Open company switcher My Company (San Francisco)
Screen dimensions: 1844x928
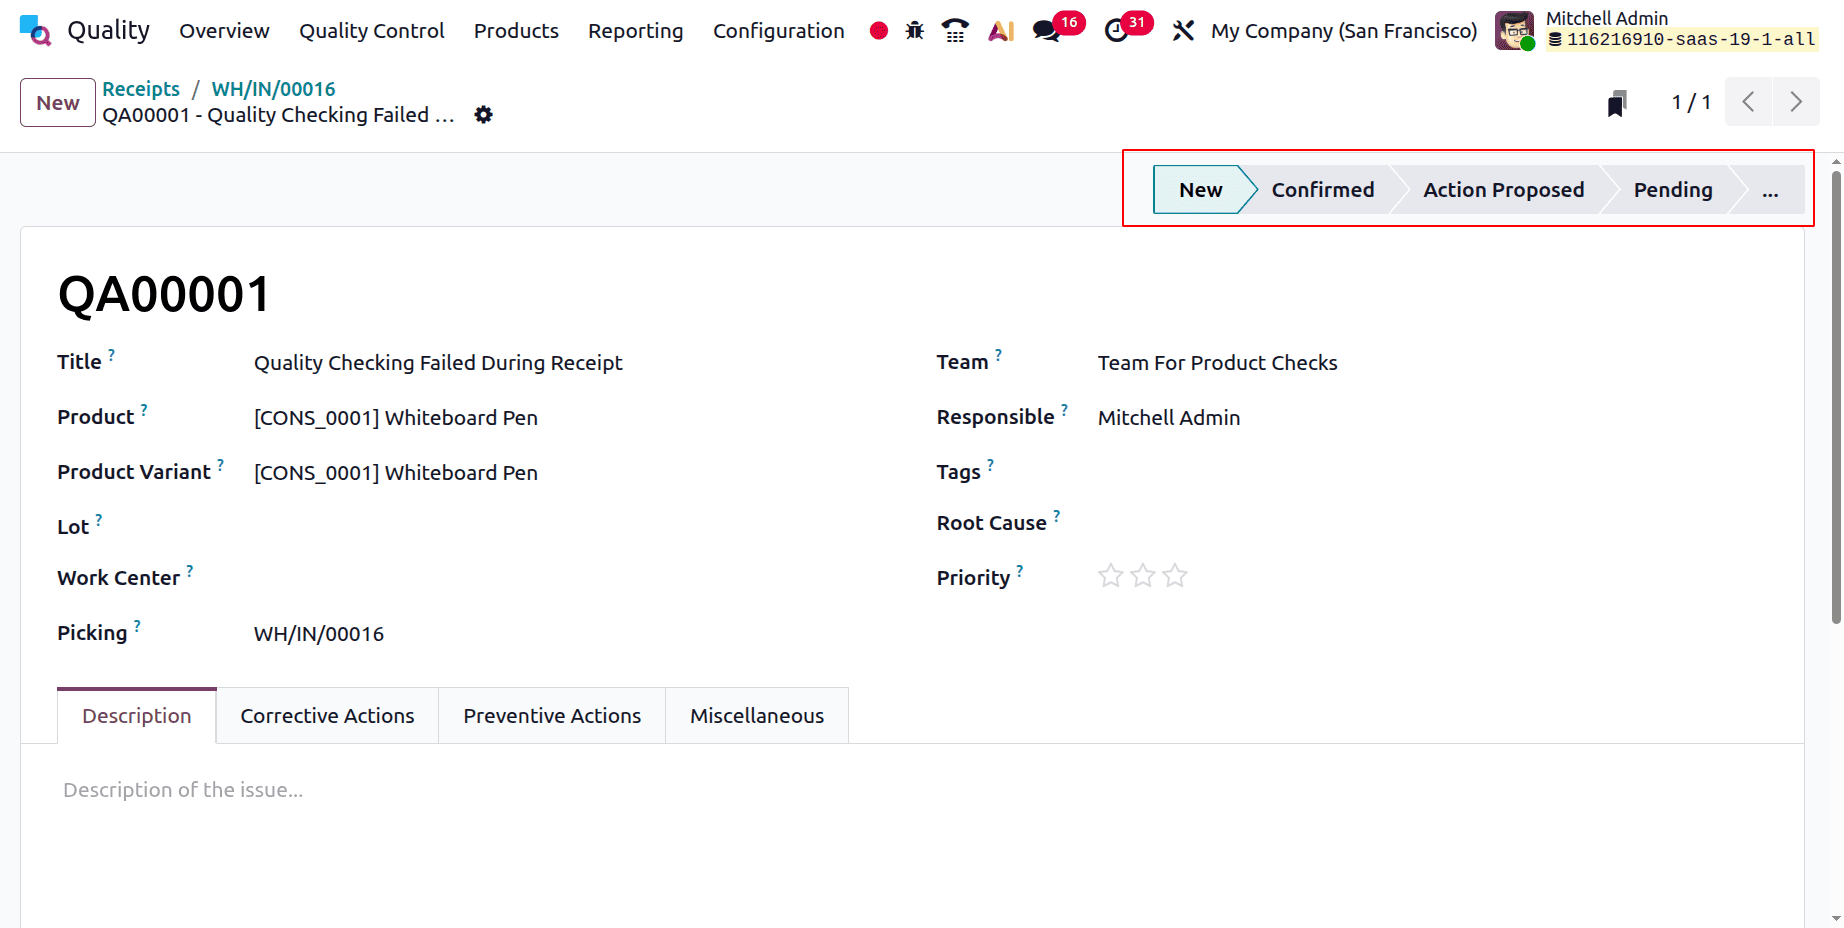[1343, 31]
